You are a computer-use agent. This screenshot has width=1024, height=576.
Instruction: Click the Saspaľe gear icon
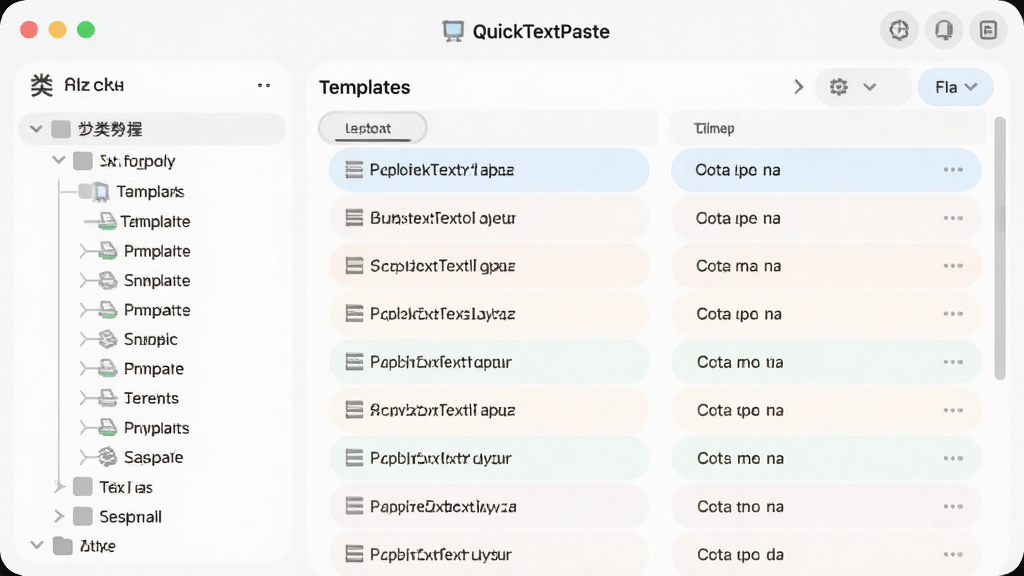click(x=108, y=457)
